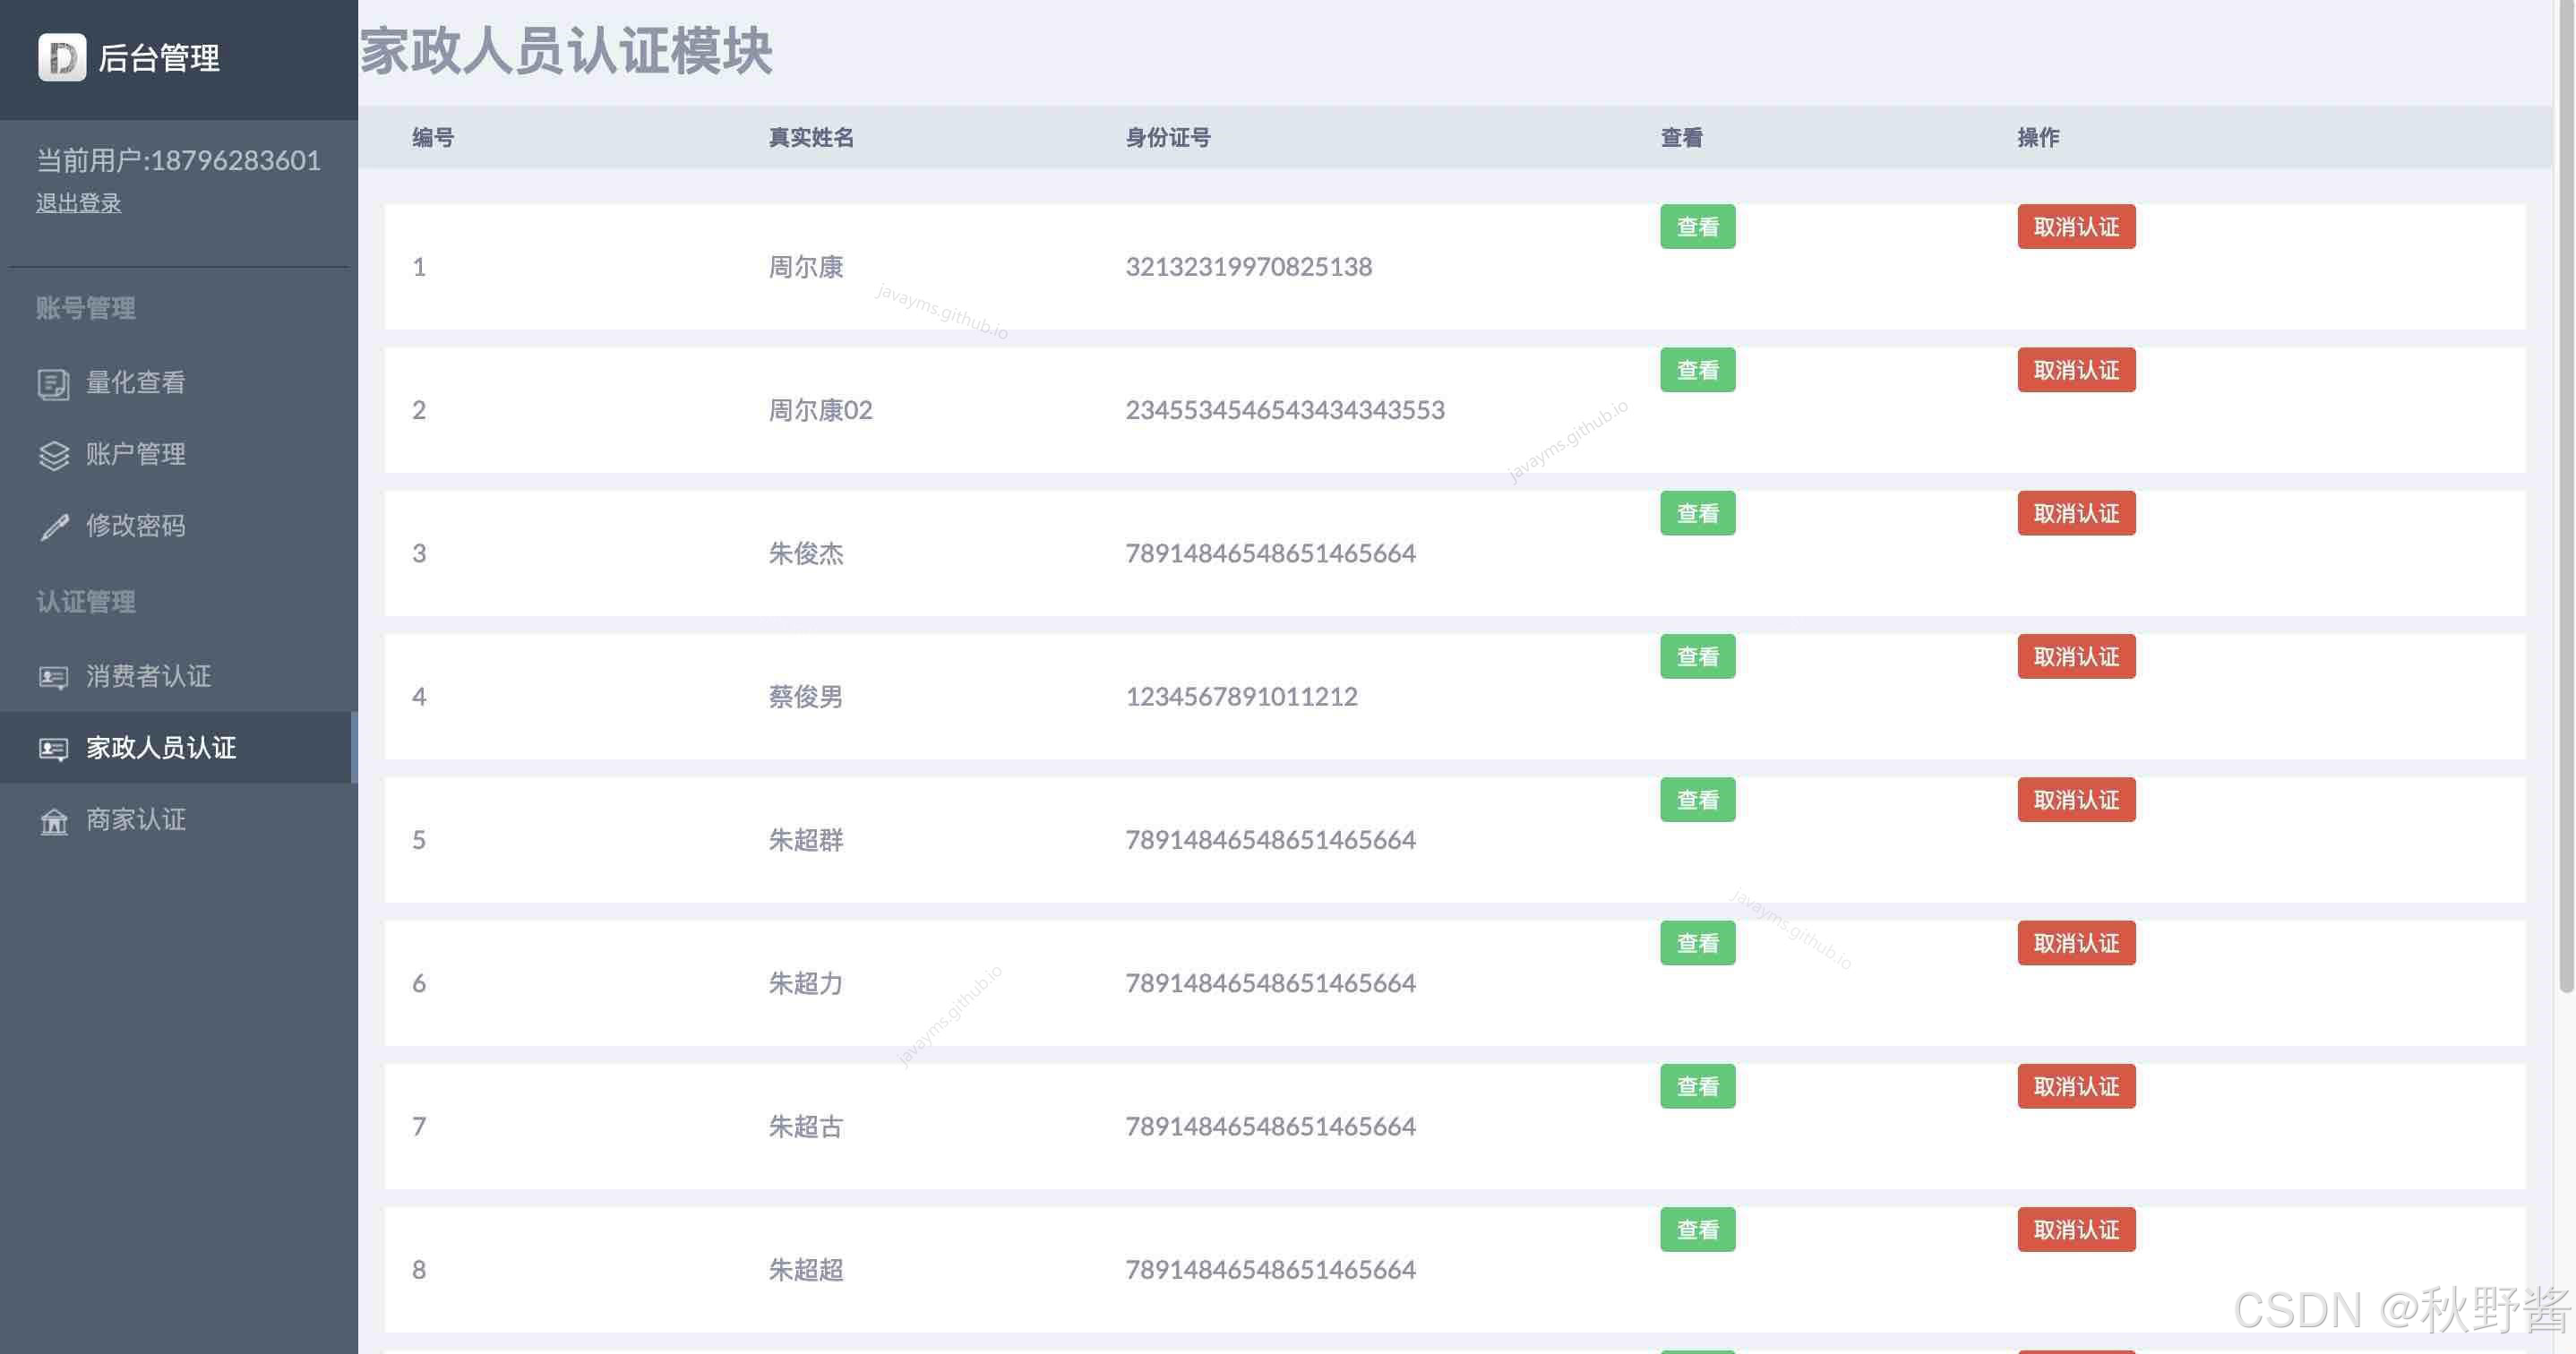This screenshot has width=2576, height=1354.
Task: Click the layers icon for 账户管理
Action: 53,455
